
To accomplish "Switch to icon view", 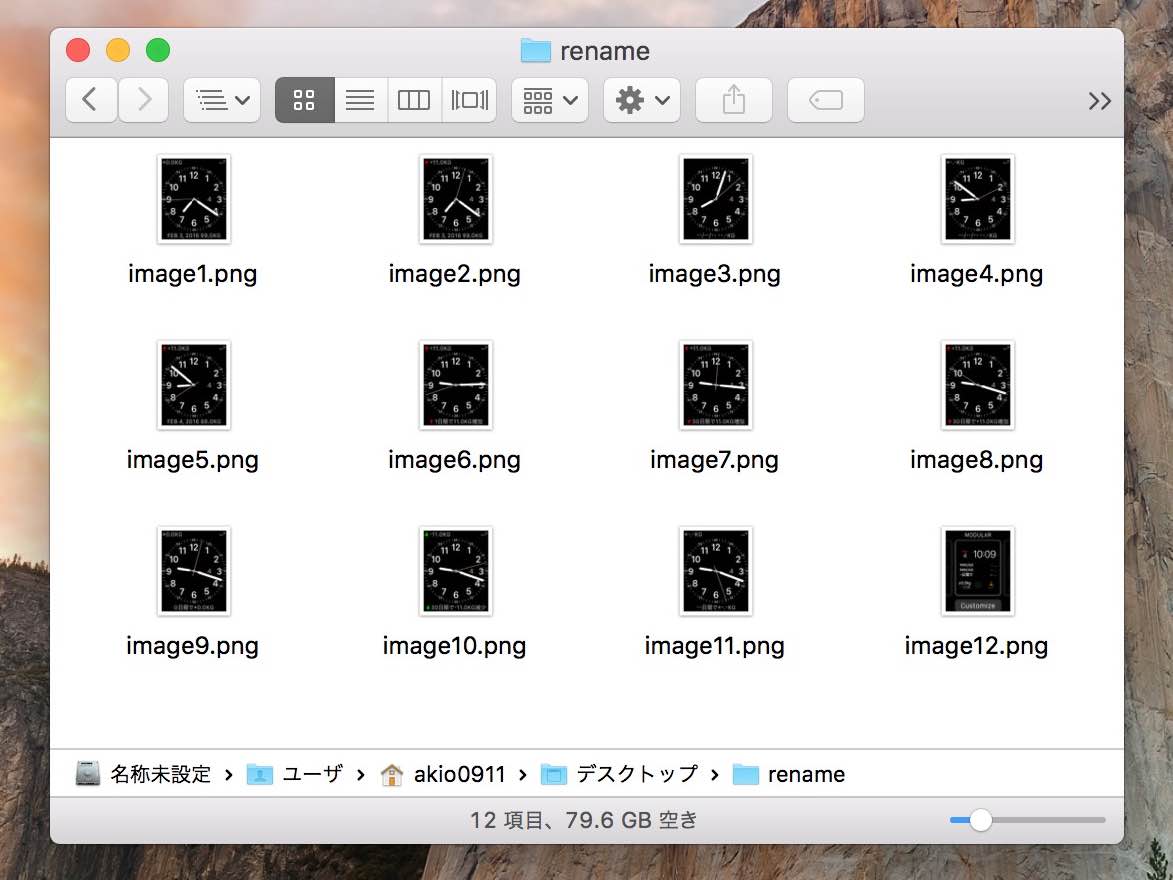I will [x=304, y=100].
